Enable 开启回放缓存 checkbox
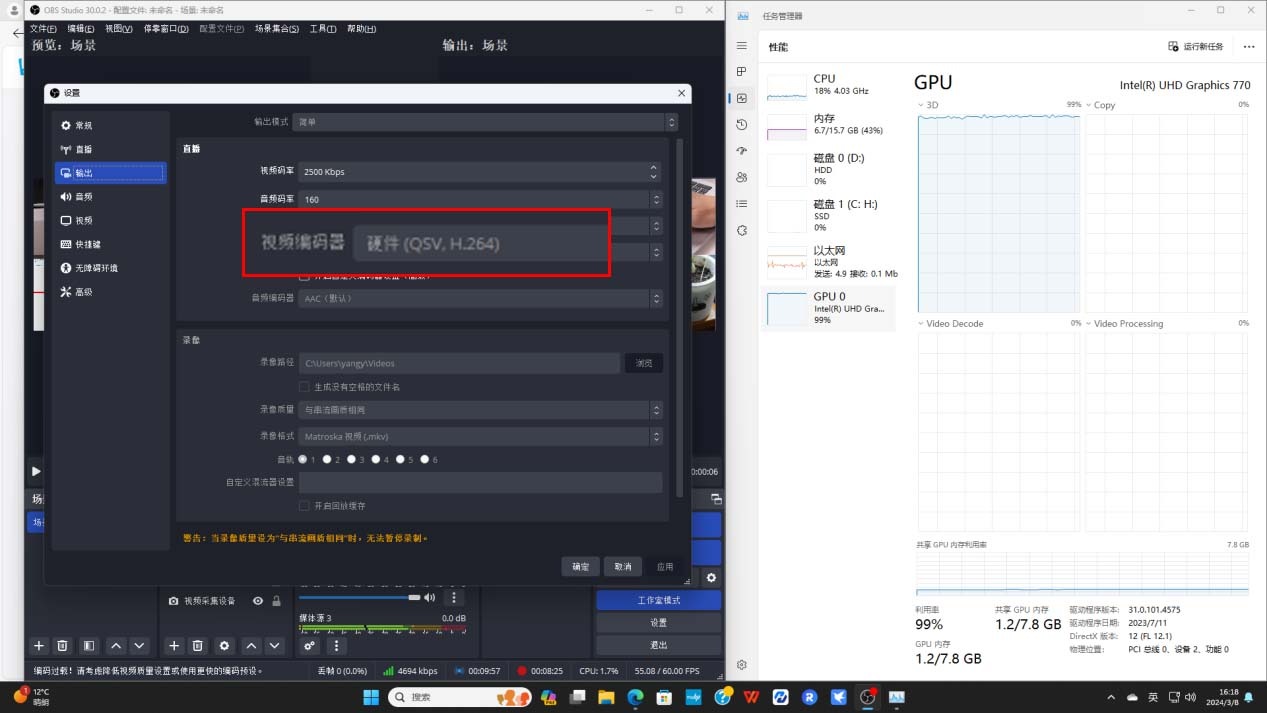Screen dimensions: 1267x713 point(304,506)
